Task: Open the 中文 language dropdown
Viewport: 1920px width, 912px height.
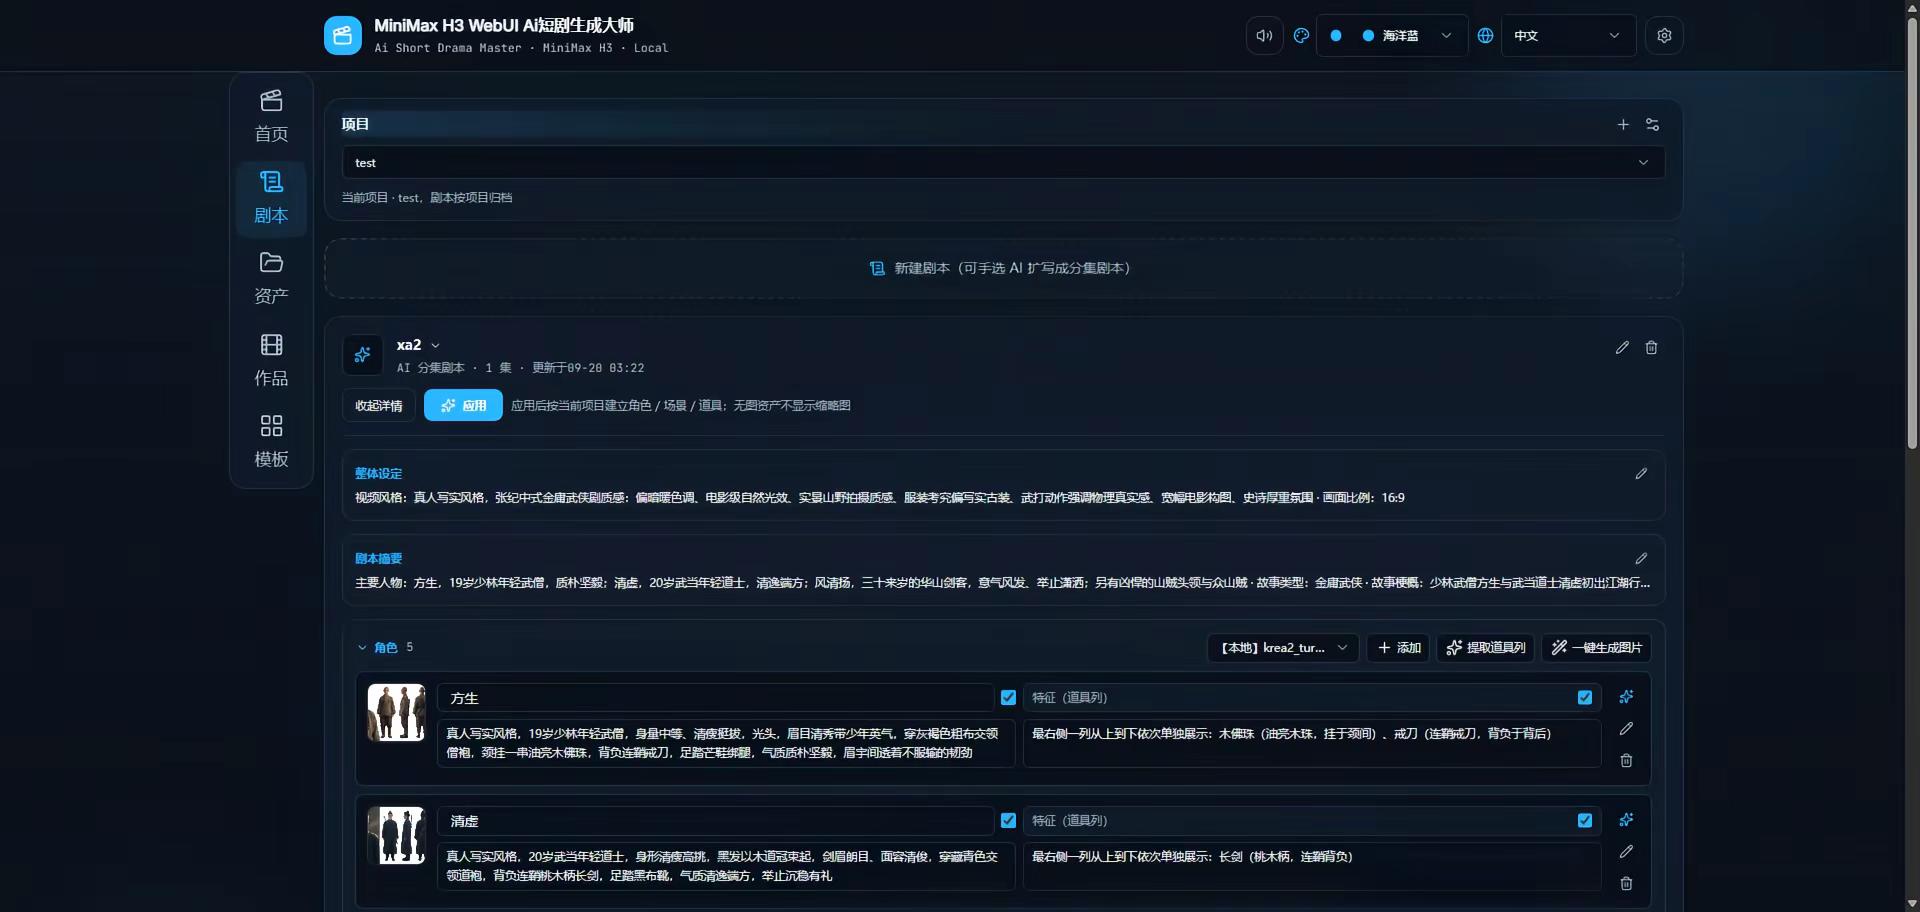Action: coord(1568,36)
